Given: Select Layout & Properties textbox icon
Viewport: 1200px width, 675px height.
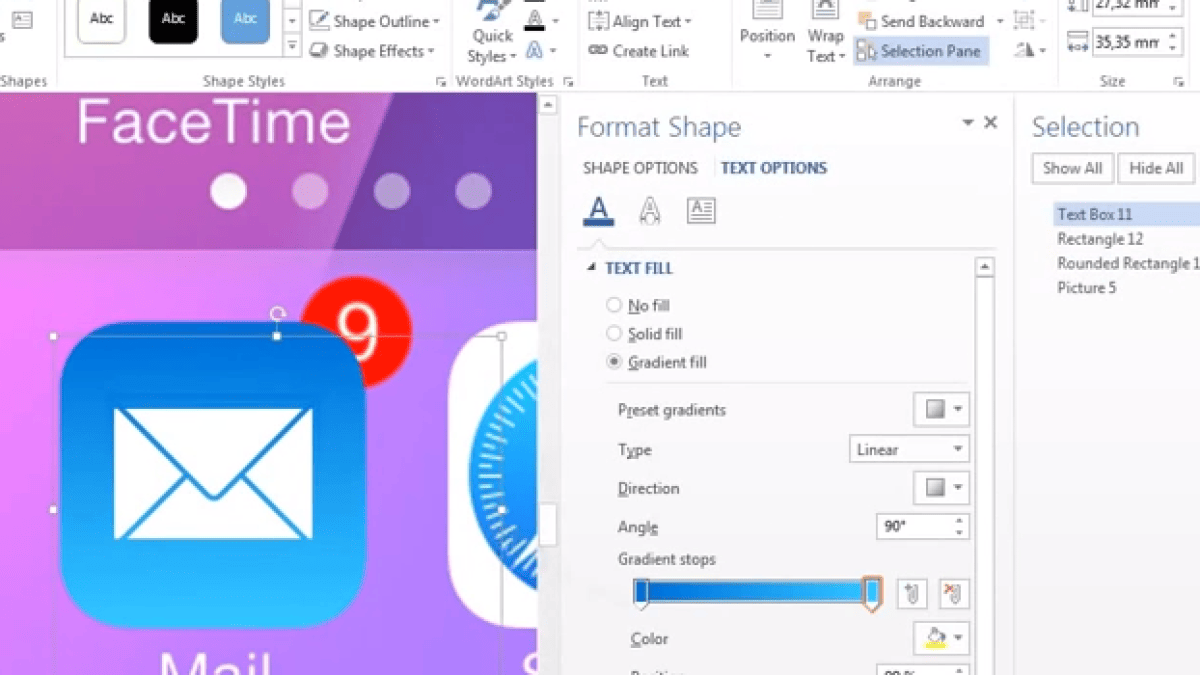Looking at the screenshot, I should pyautogui.click(x=701, y=210).
